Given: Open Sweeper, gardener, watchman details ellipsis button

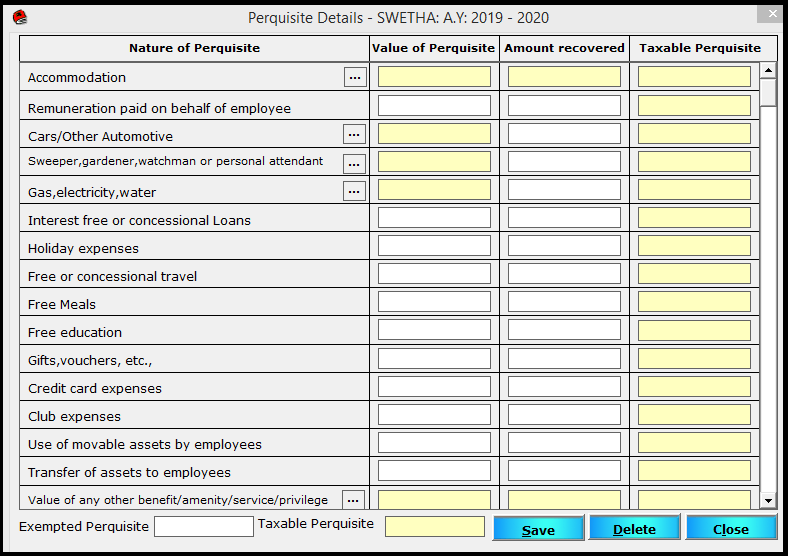Looking at the screenshot, I should pyautogui.click(x=354, y=164).
